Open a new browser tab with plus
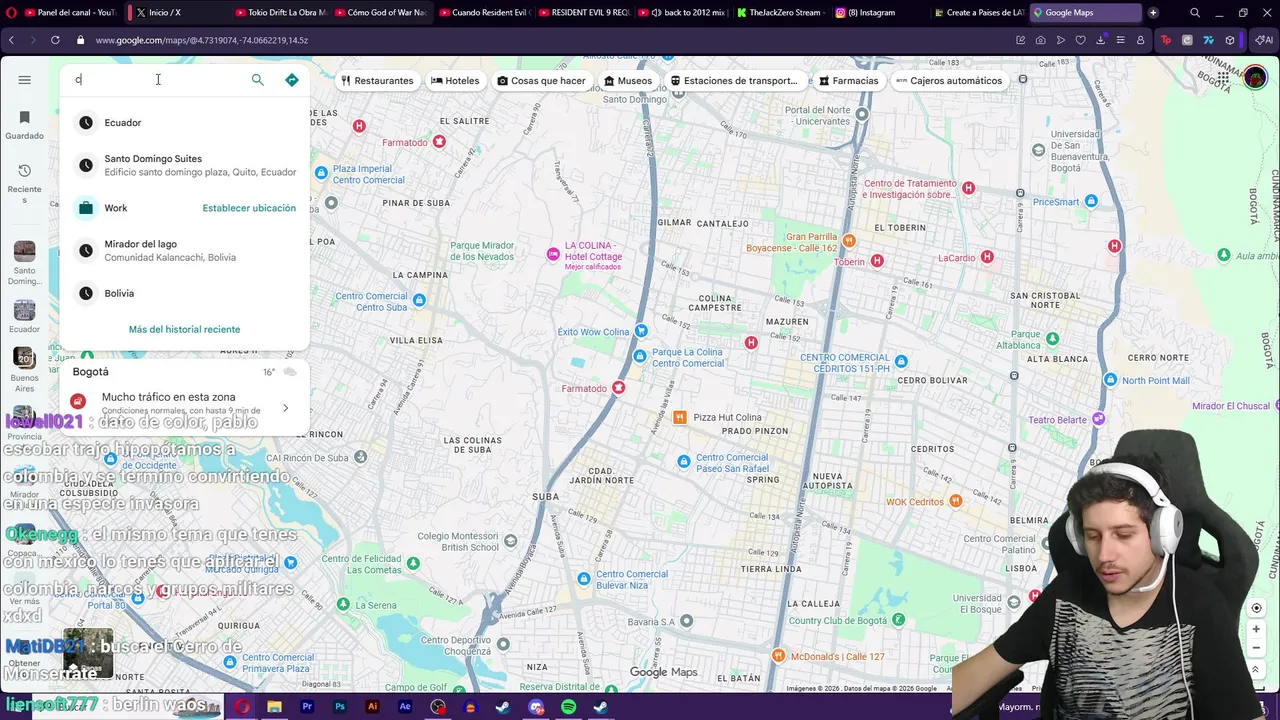 1153,13
